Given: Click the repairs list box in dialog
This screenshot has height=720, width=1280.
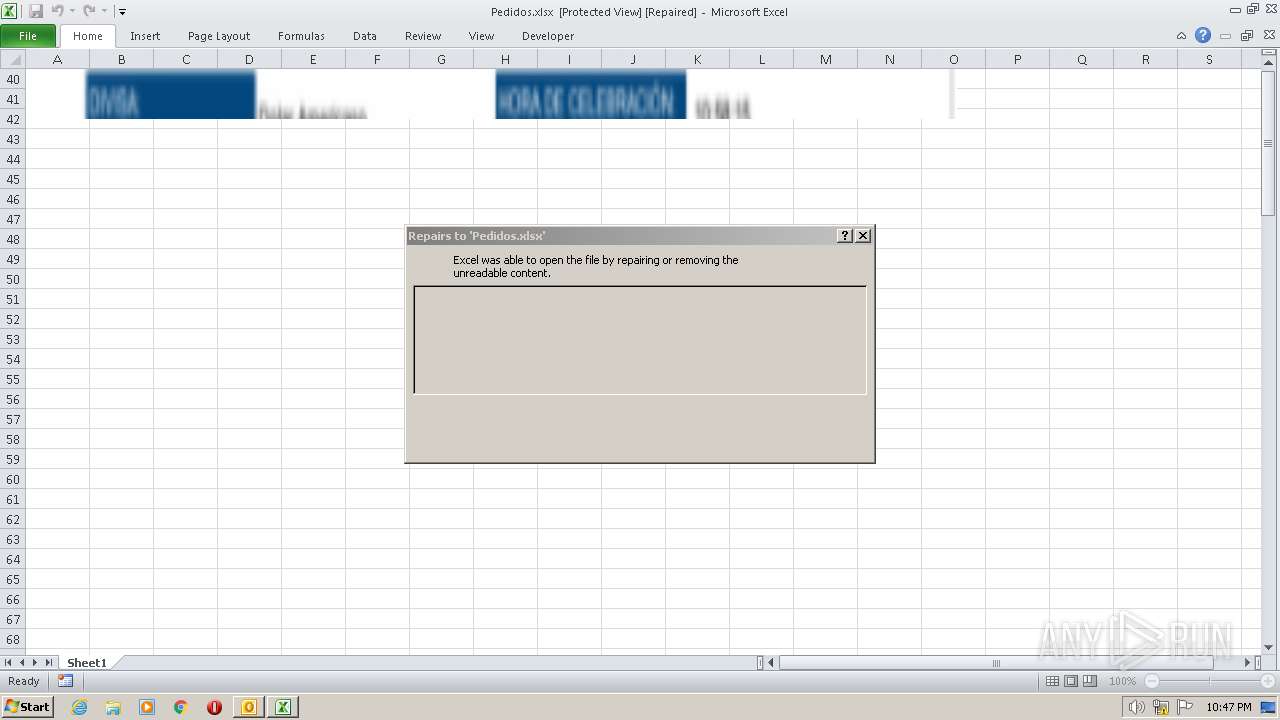Looking at the screenshot, I should point(640,340).
